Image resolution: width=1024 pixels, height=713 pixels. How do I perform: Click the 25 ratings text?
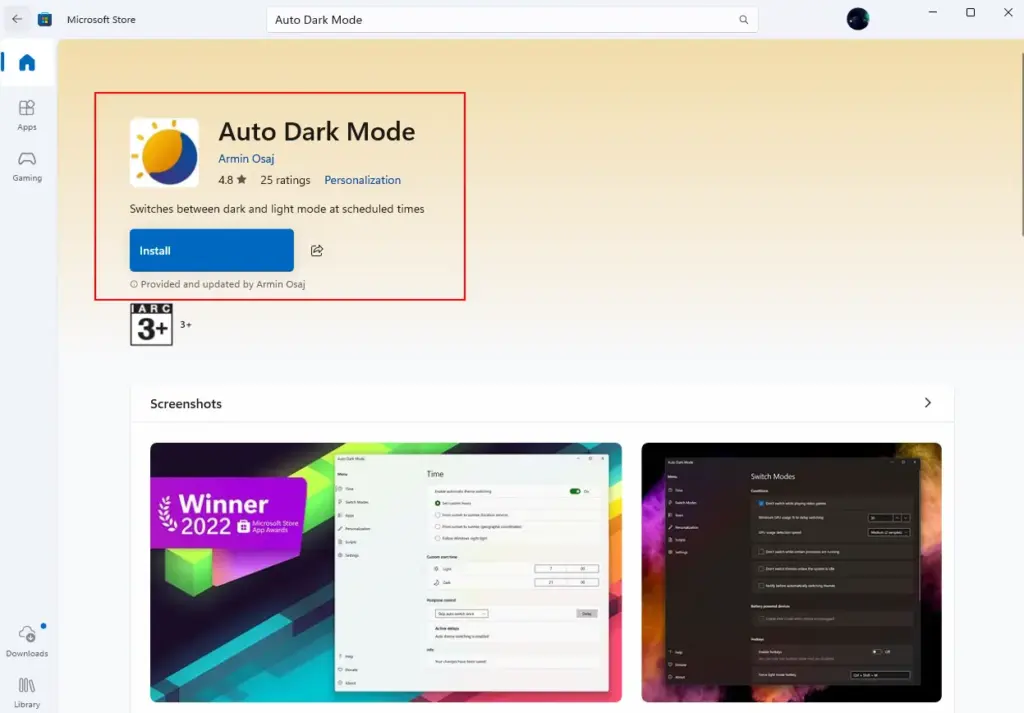(x=285, y=180)
